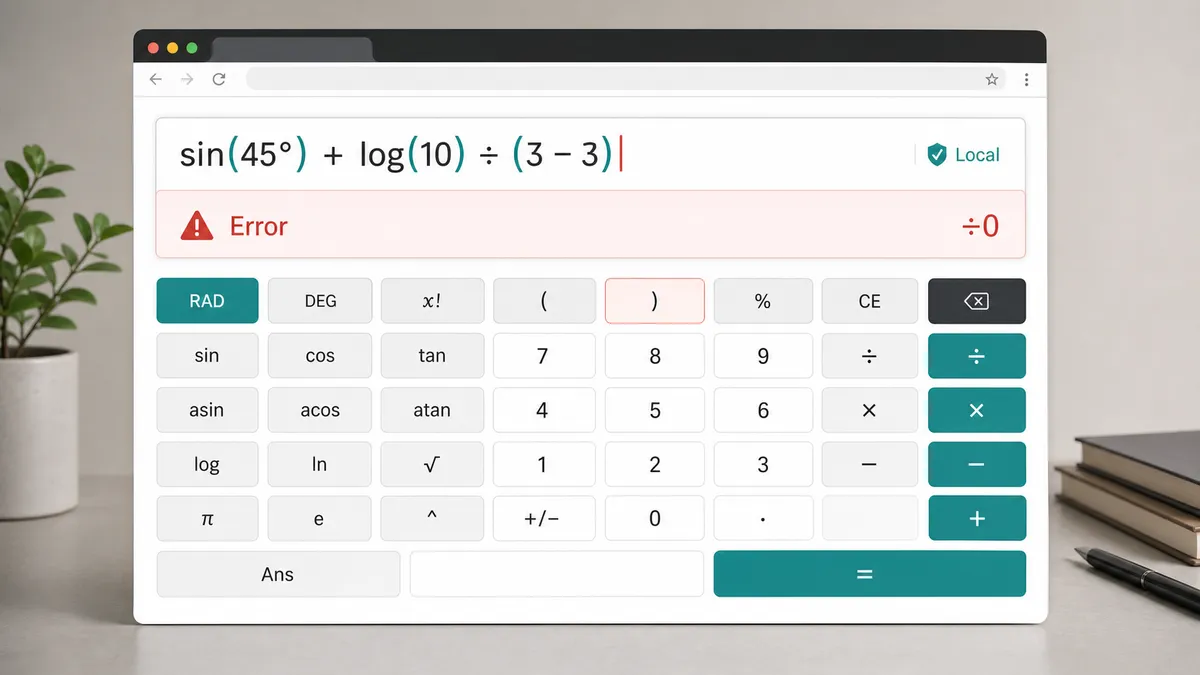Click the red Error message text
Viewport: 1200px width, 675px height.
coord(258,227)
